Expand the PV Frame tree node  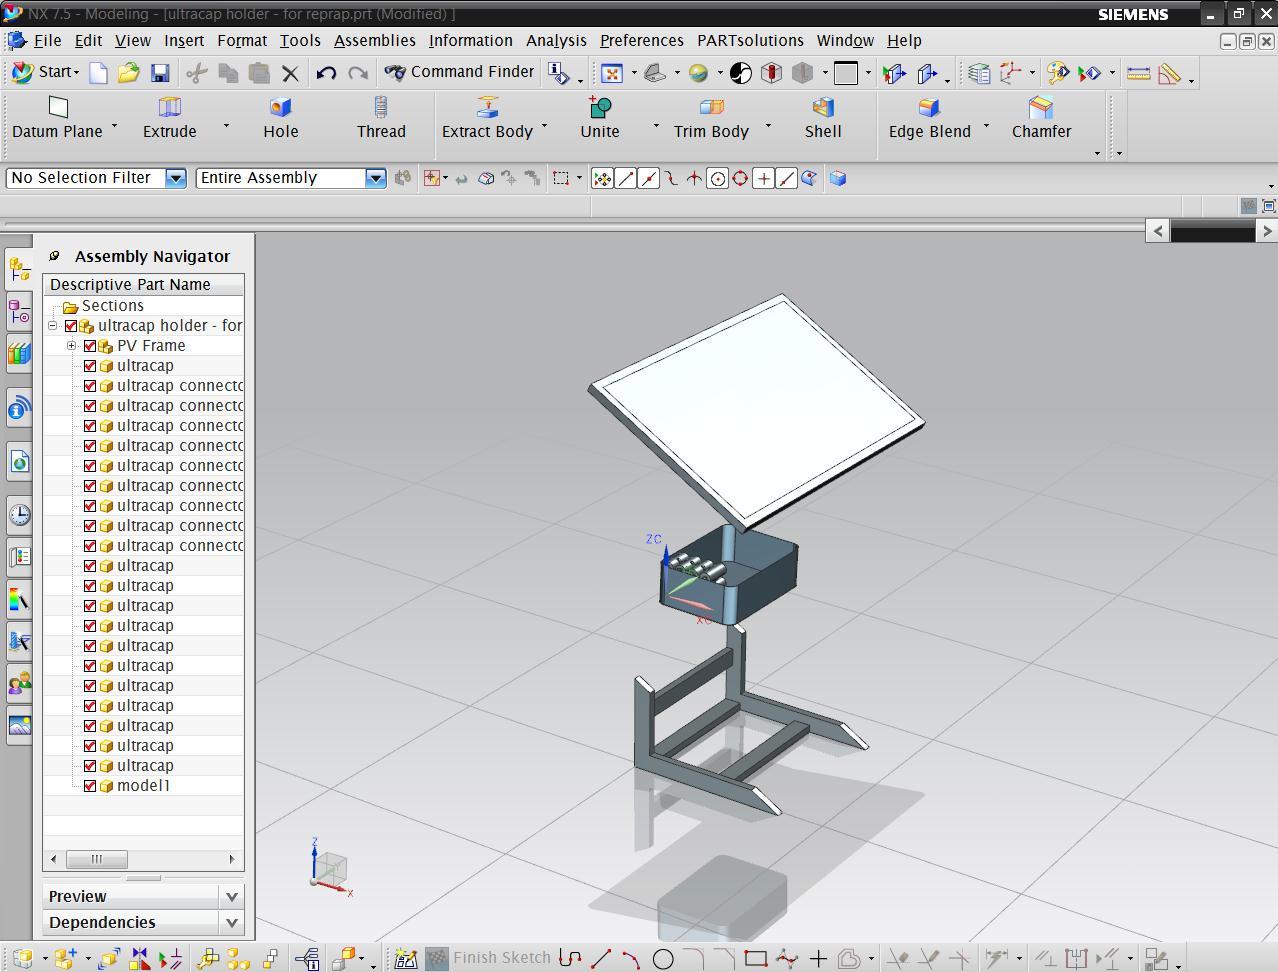pos(72,346)
